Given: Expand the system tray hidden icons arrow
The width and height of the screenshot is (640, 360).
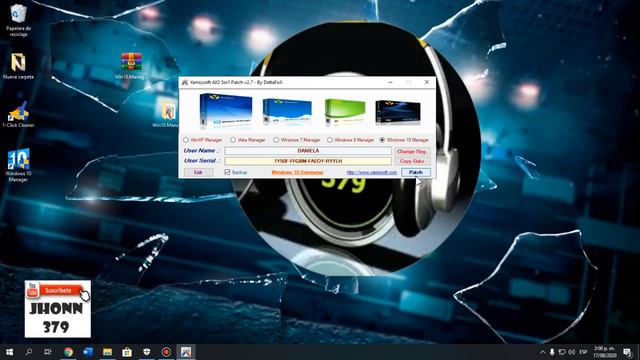Looking at the screenshot, I should (x=542, y=352).
